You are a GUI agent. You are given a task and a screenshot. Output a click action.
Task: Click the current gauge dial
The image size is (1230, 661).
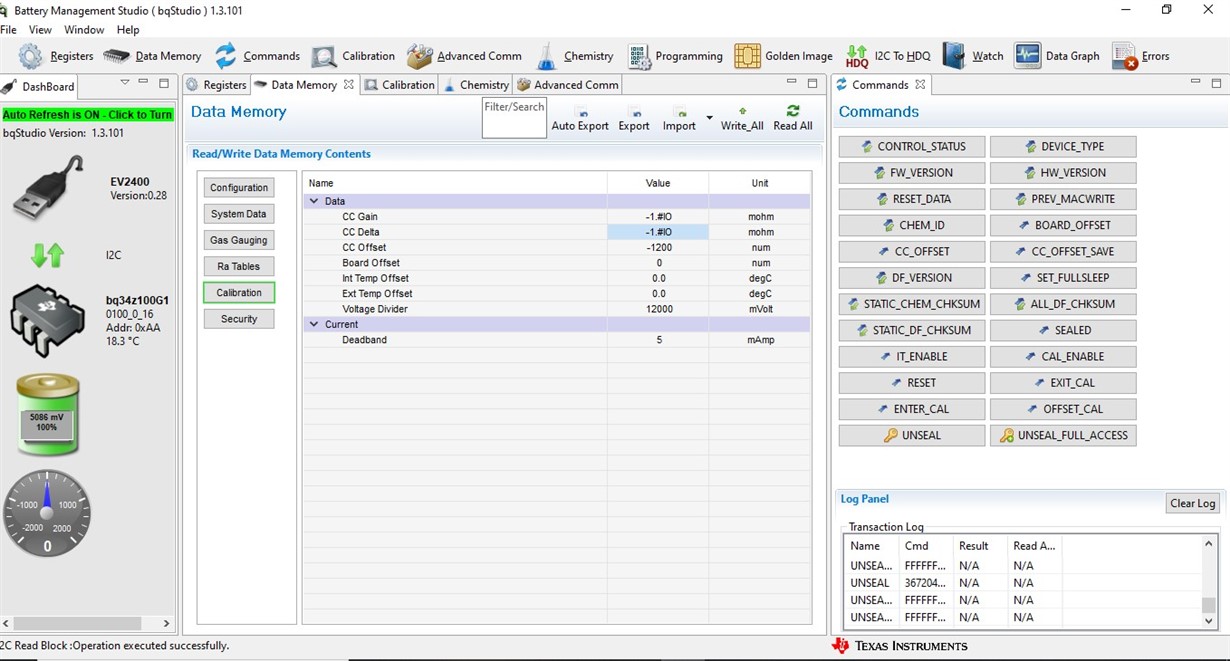pyautogui.click(x=47, y=513)
